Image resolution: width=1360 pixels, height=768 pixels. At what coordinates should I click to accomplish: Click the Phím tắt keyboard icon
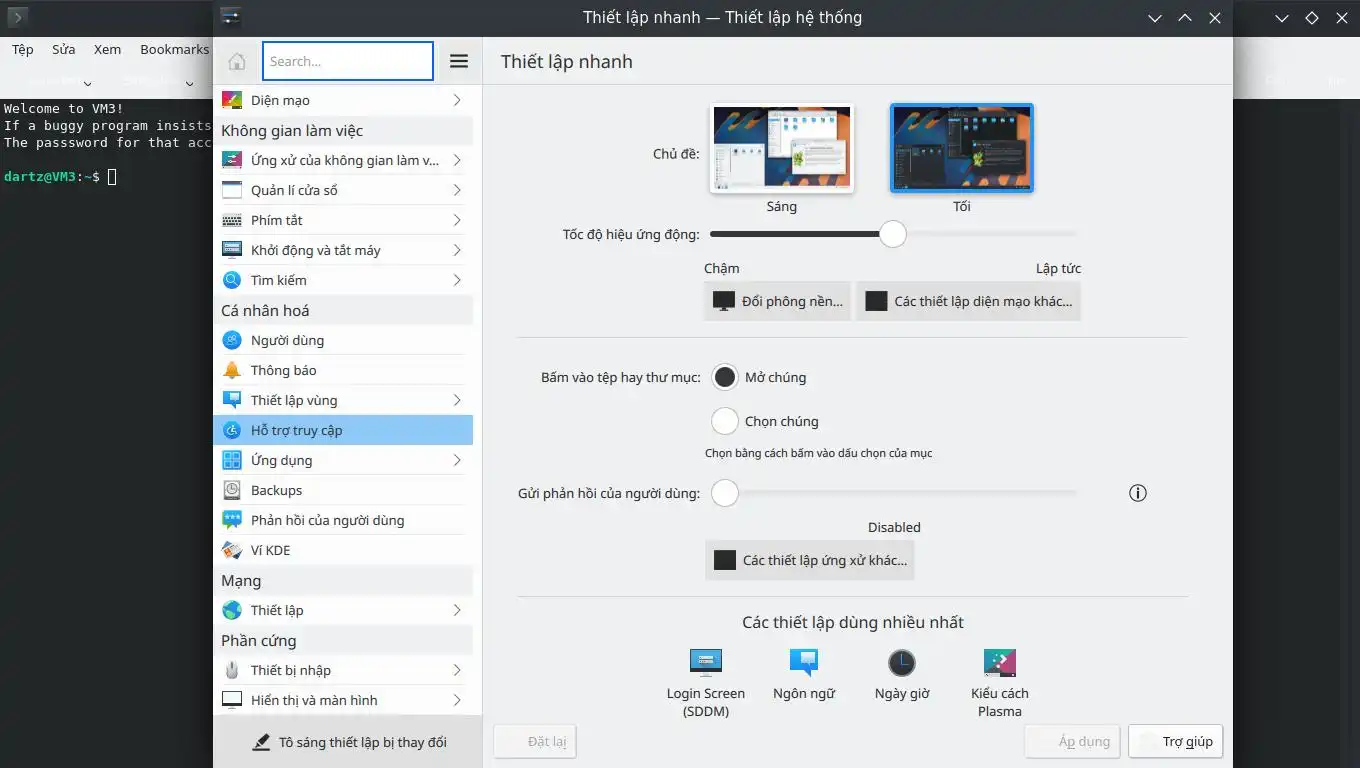coord(232,220)
